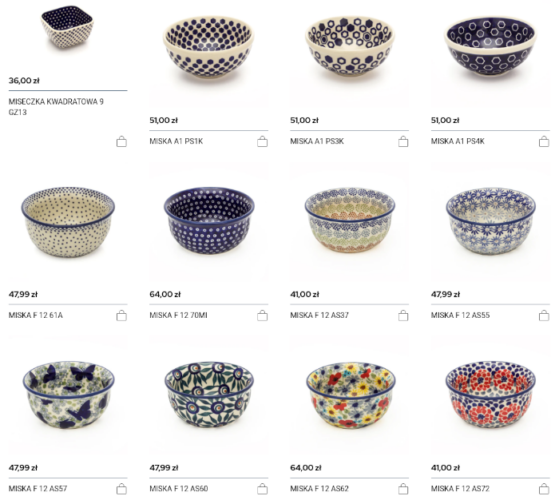View the butterfly bowl AS57 image
Image resolution: width=559 pixels, height=500 pixels.
coord(68,395)
